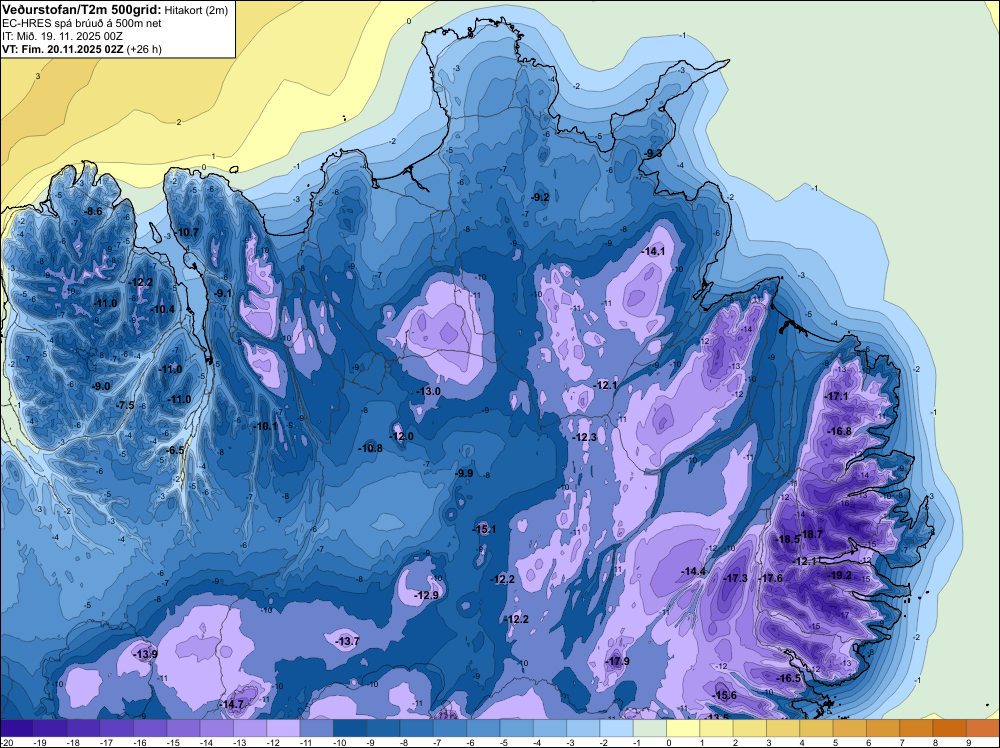Viewport: 1000px width, 748px height.
Task: Click the -14.7 temperature value
Action: (x=232, y=705)
